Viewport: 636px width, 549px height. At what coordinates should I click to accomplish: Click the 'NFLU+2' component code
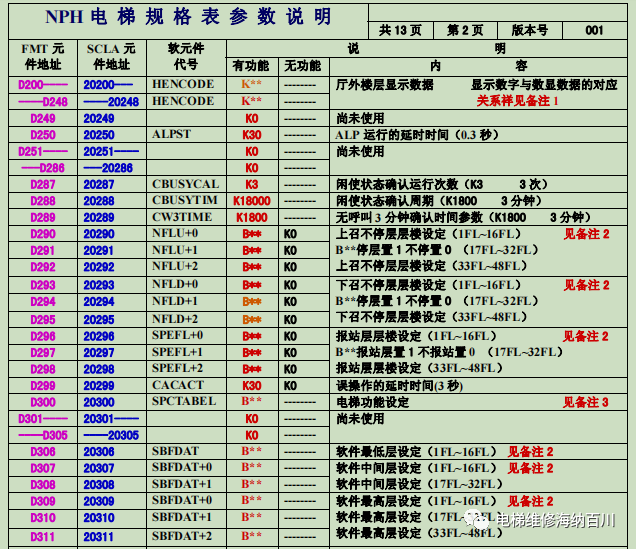[175, 266]
